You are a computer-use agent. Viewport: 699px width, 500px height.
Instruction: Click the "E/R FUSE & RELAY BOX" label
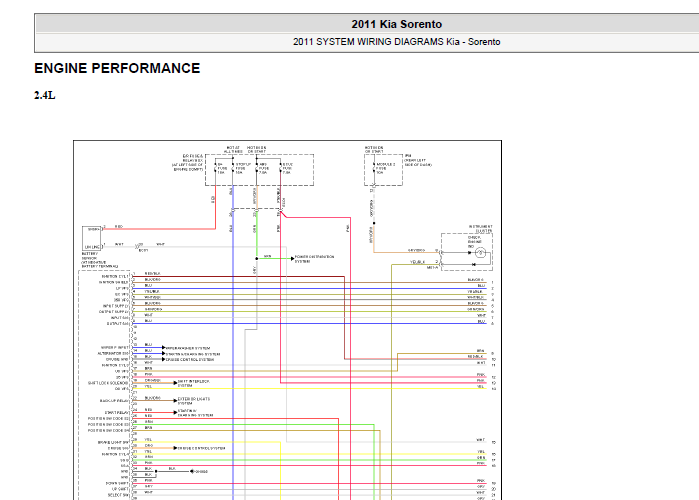coord(193,158)
